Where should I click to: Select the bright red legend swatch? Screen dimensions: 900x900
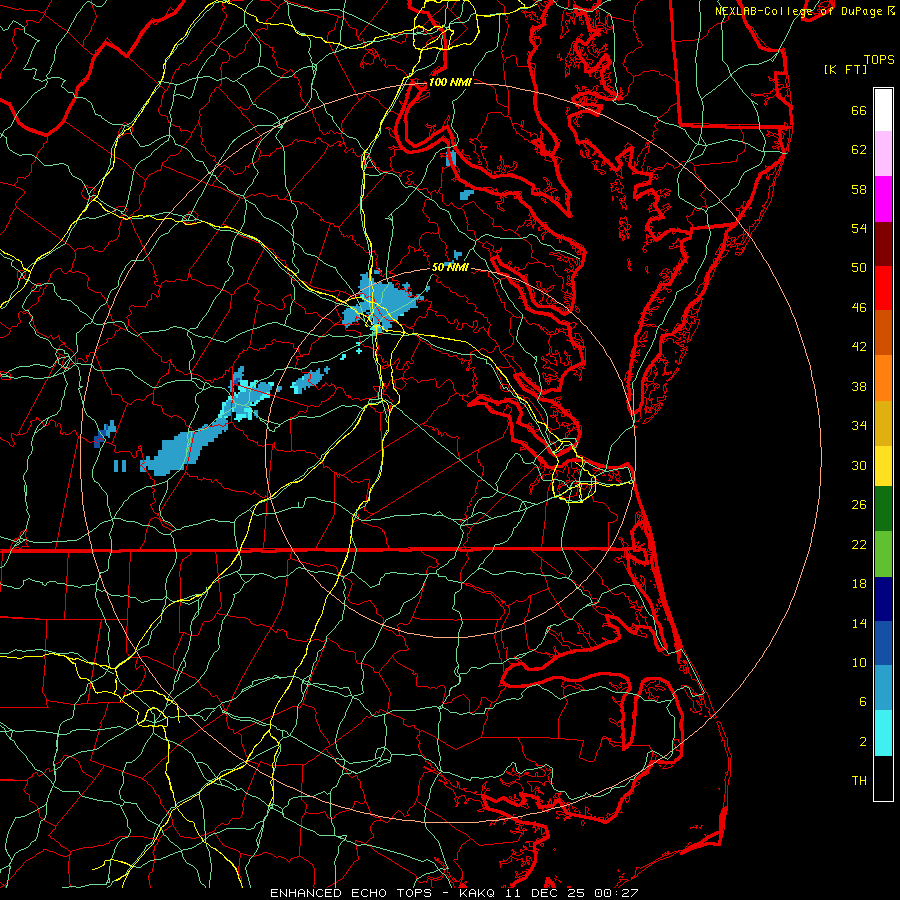[883, 288]
